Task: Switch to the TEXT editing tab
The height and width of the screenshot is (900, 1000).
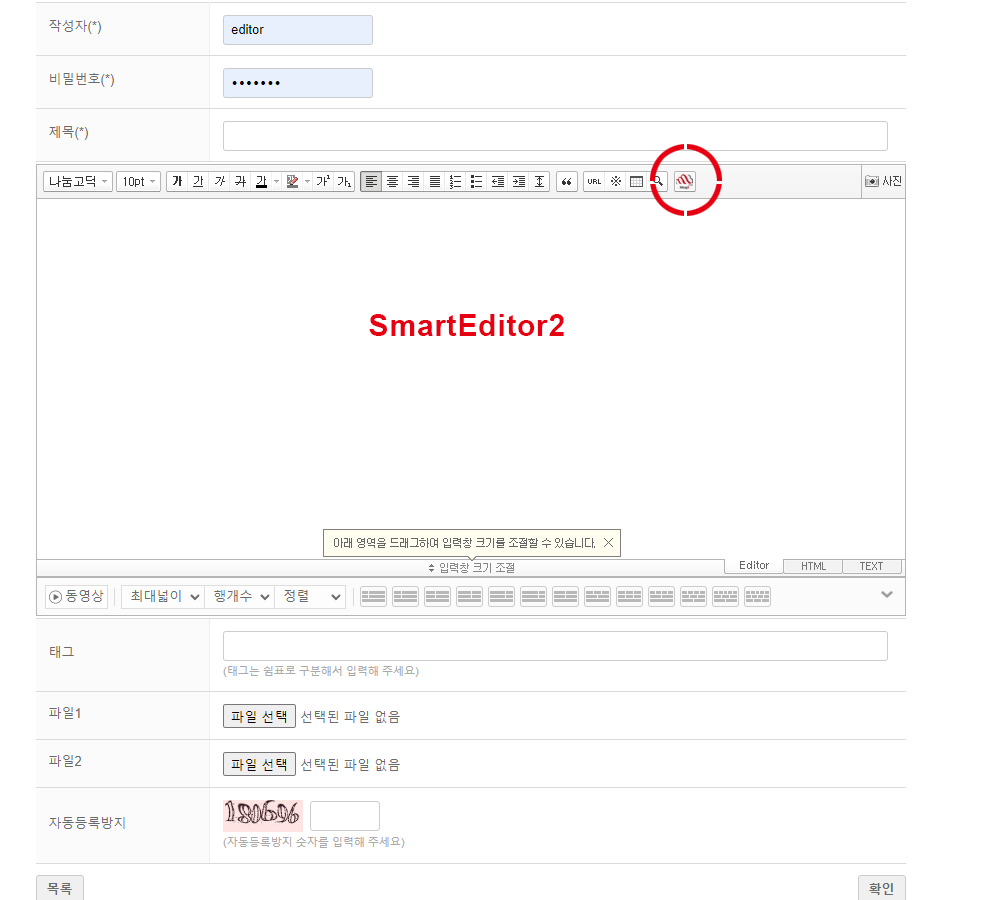Action: tap(872, 566)
